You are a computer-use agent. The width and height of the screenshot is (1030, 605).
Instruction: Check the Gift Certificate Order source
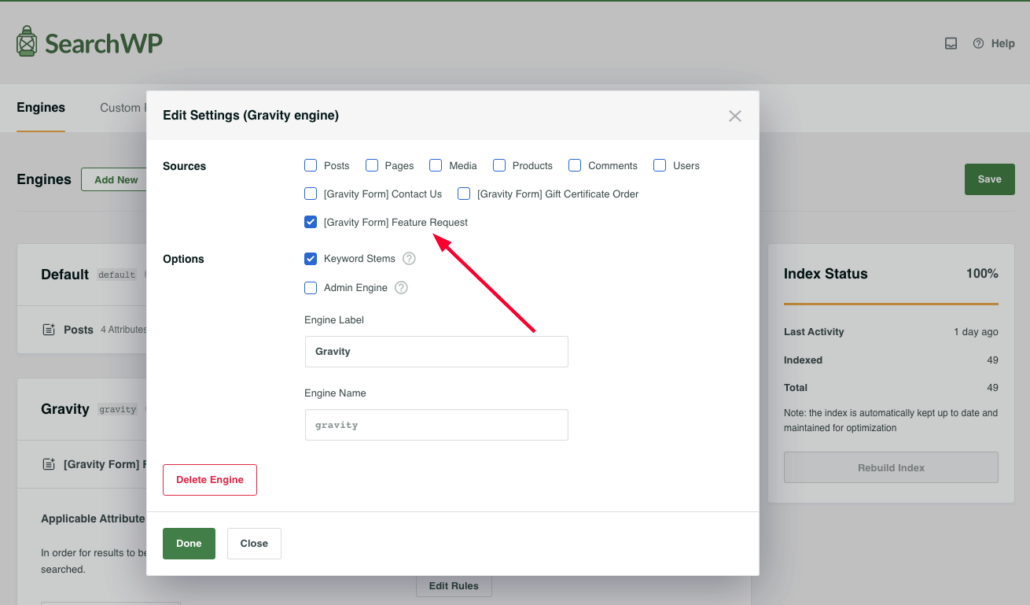(464, 194)
